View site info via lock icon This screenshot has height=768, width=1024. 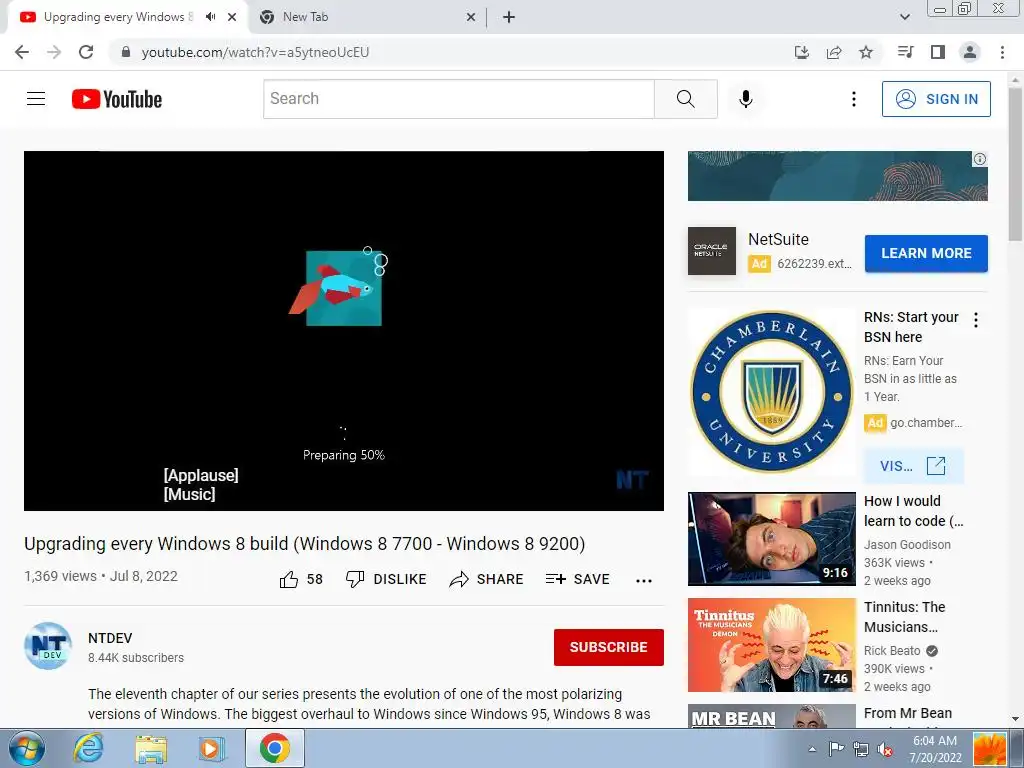(126, 52)
